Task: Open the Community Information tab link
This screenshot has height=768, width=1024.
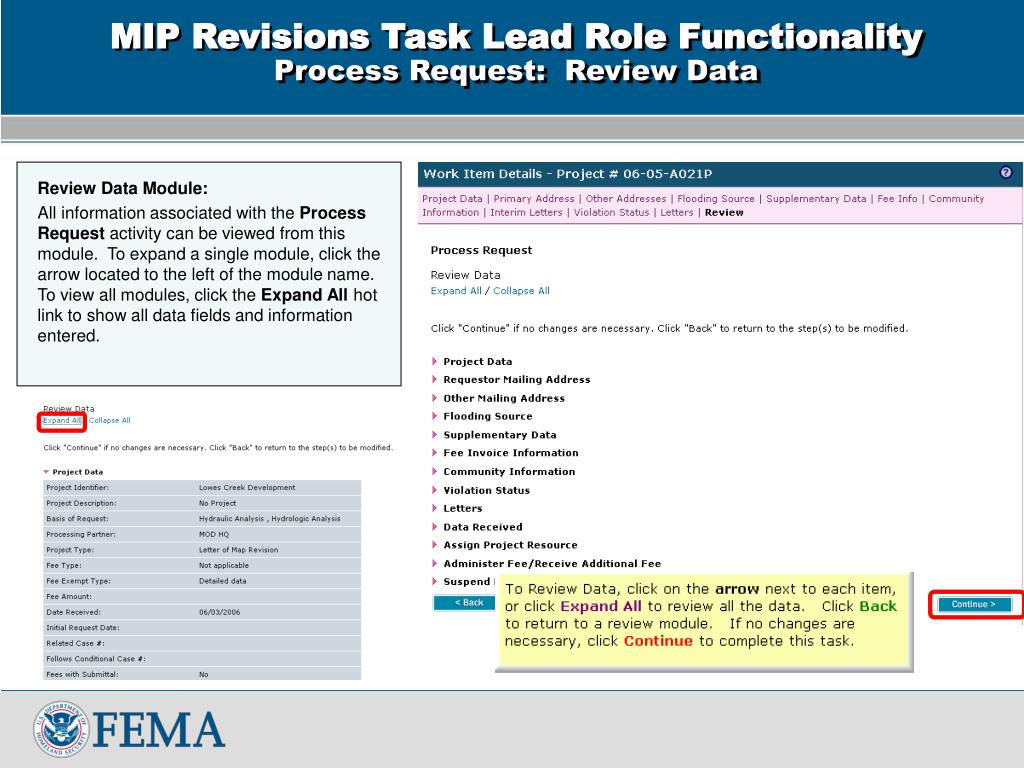Action: [x=956, y=199]
